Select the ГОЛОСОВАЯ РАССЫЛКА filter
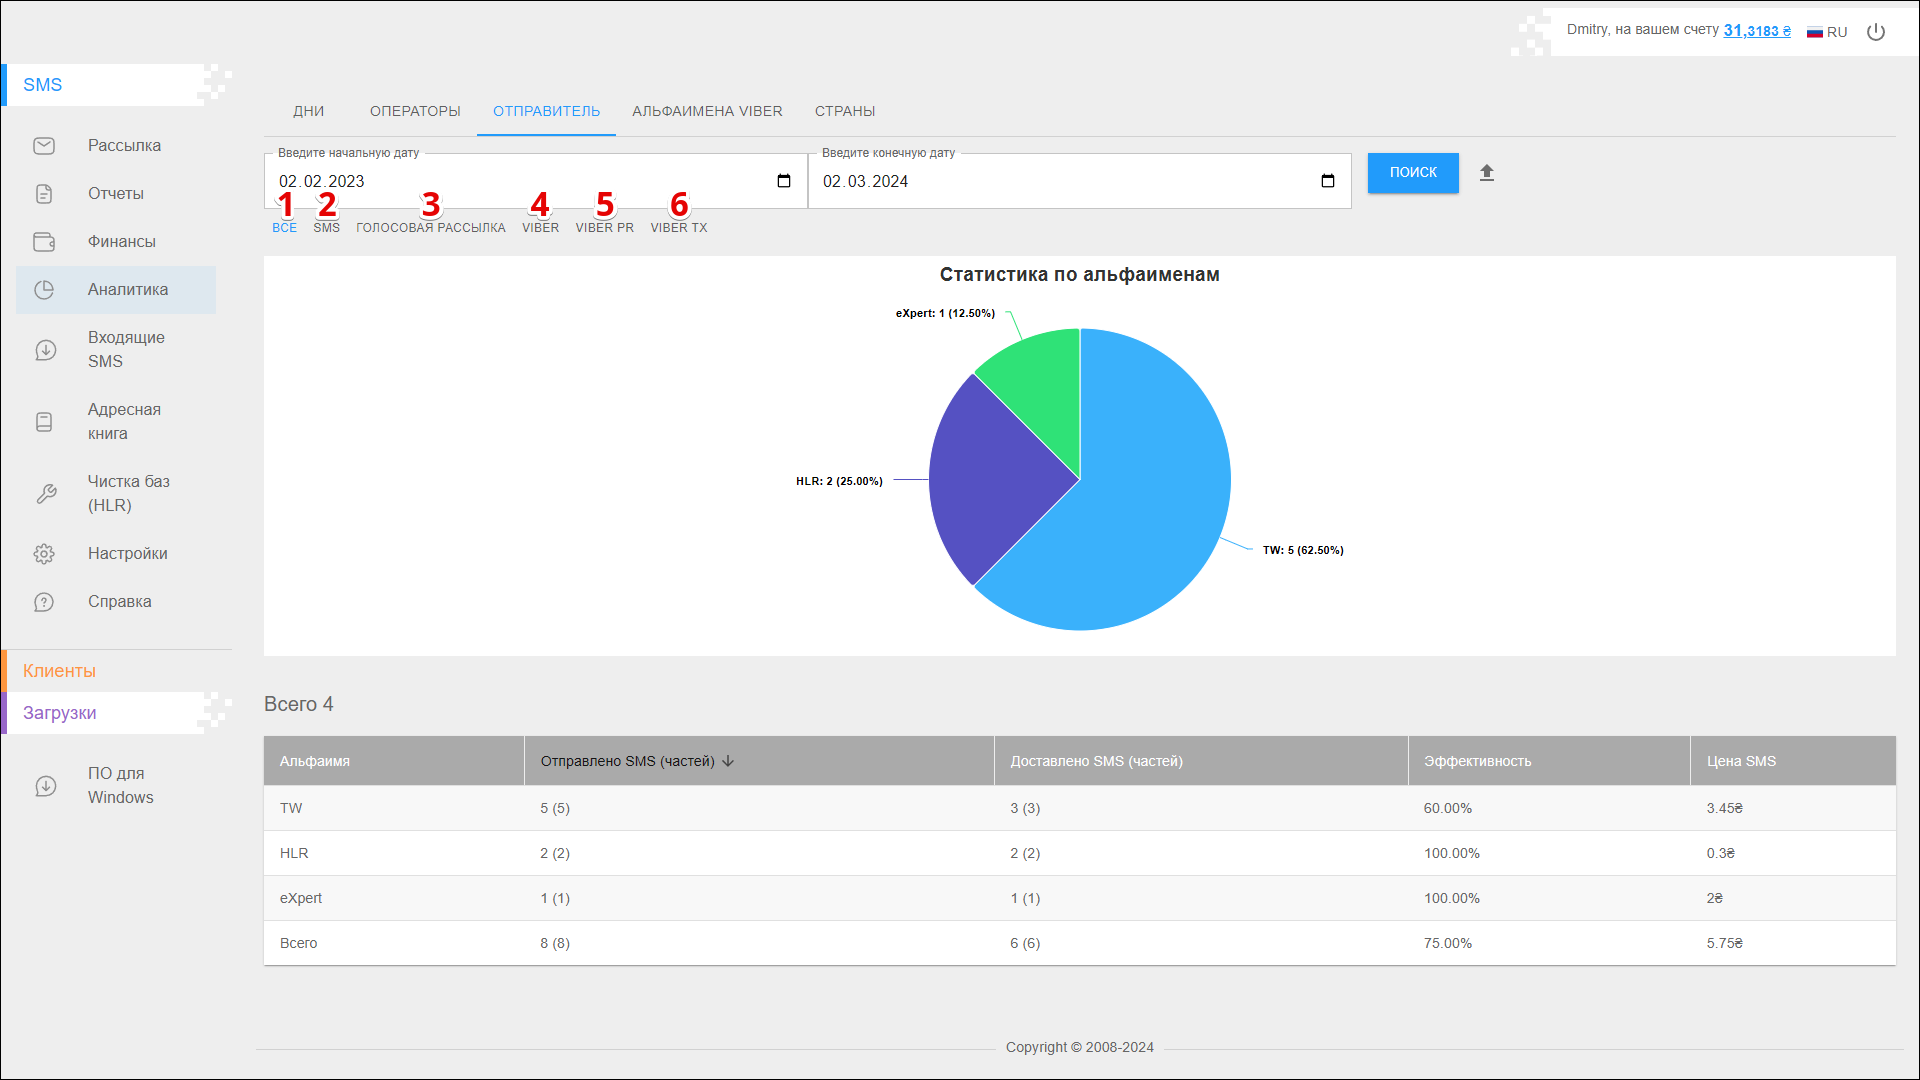This screenshot has width=1920, height=1080. tap(431, 228)
